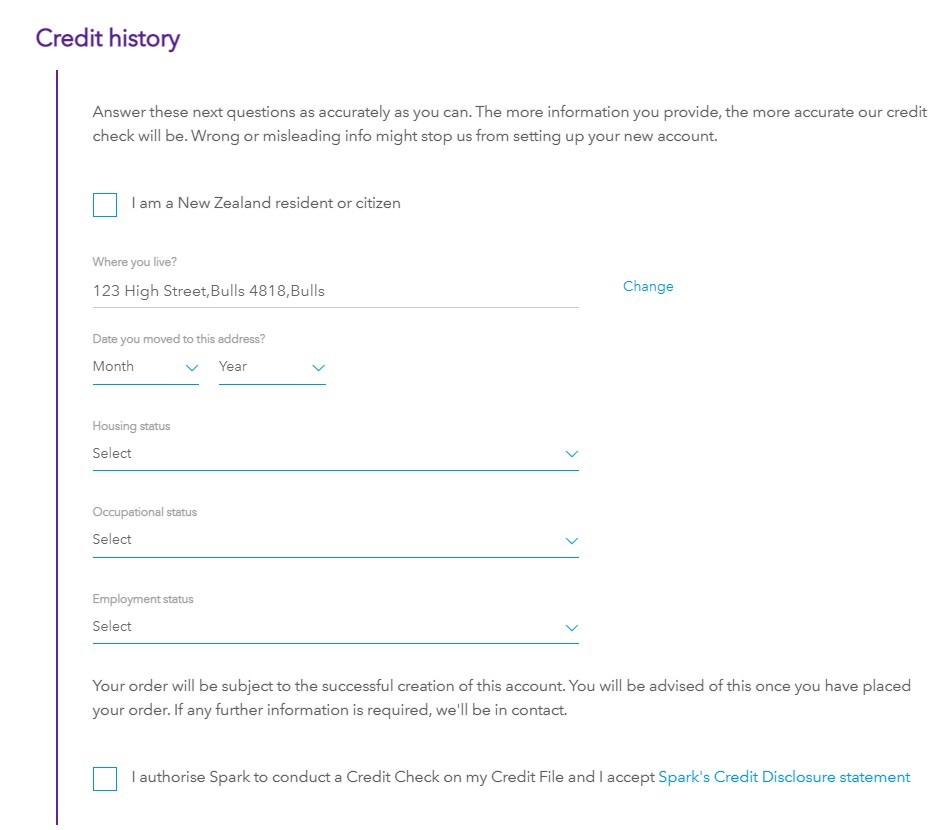Click the Where you live address field
938x830 pixels.
(335, 291)
